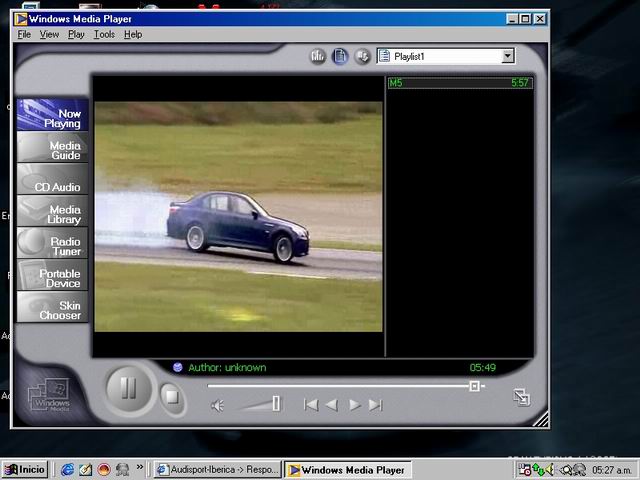Image resolution: width=640 pixels, height=480 pixels.
Task: Mute the audio with speaker icon
Action: click(217, 405)
